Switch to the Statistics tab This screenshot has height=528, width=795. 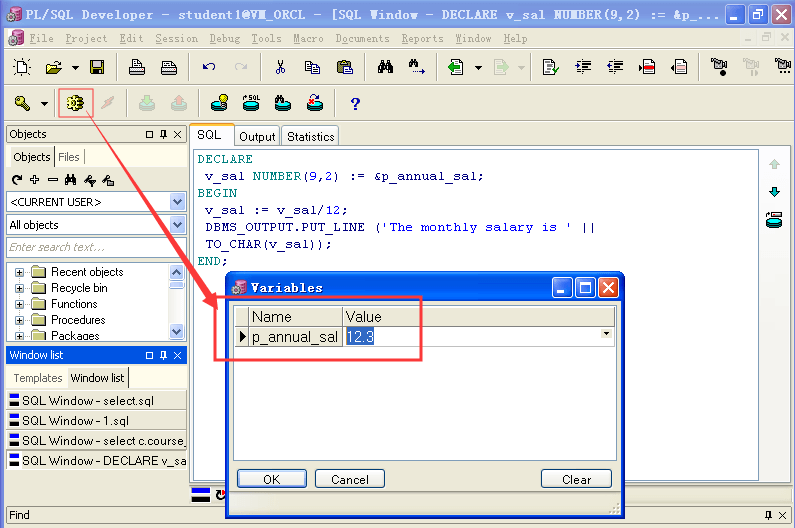(310, 136)
